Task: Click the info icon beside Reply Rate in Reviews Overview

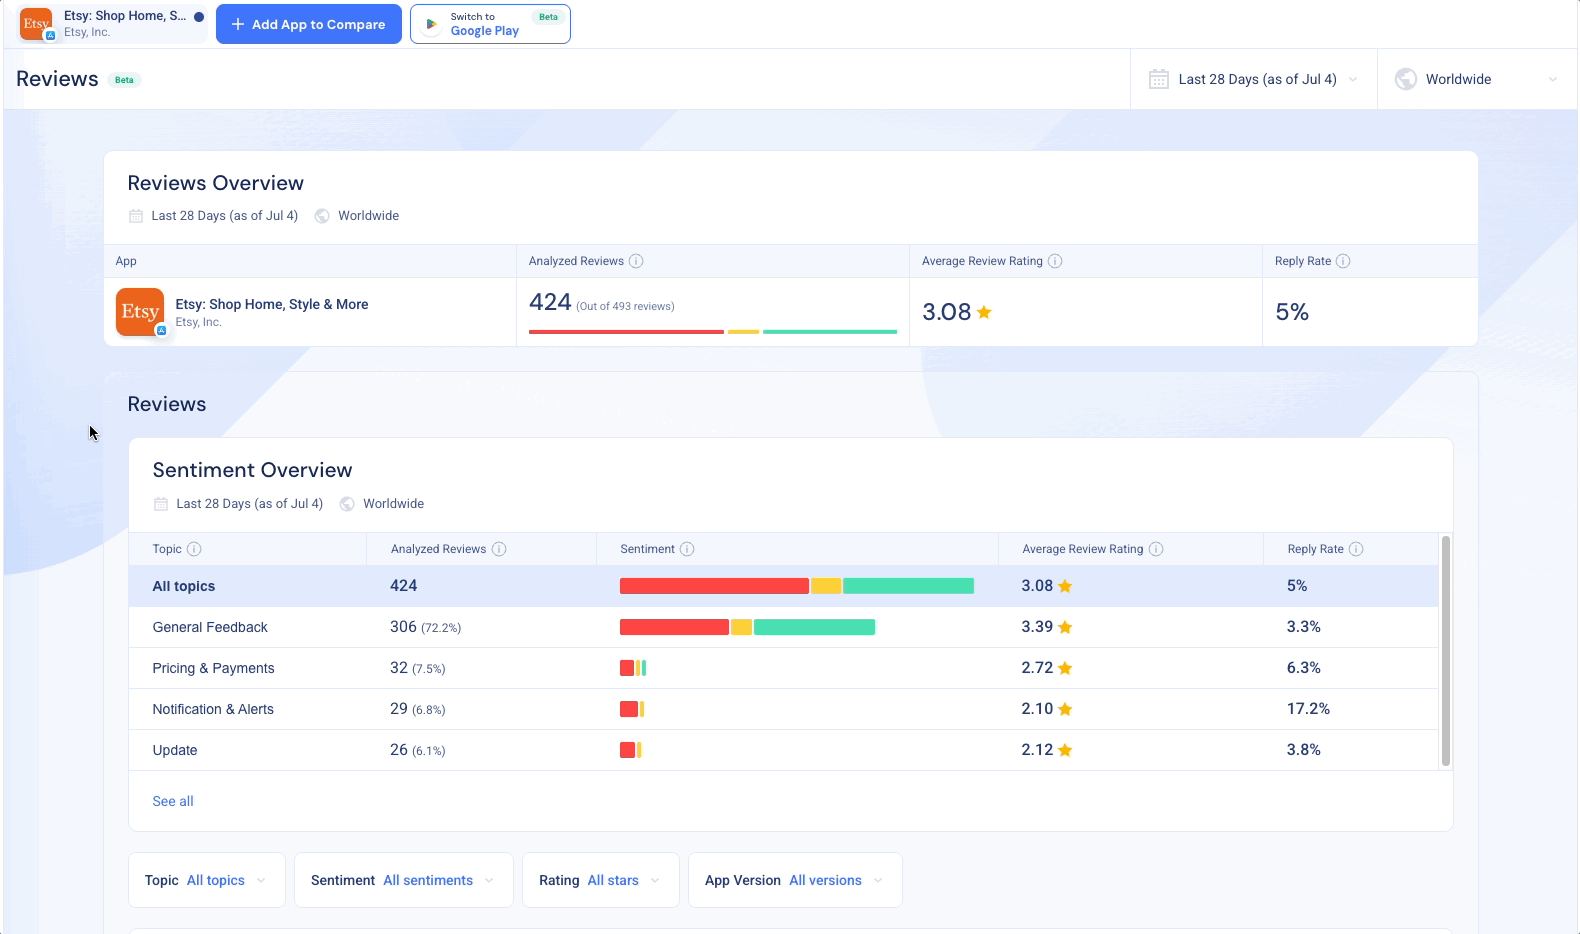Action: 1343,261
